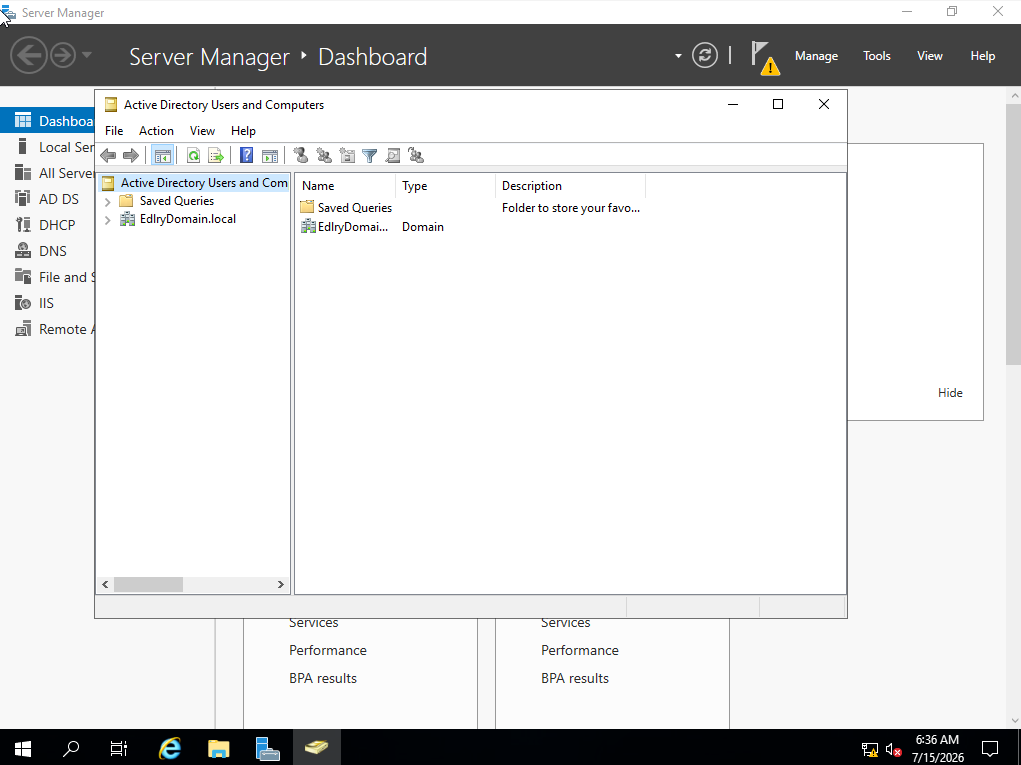1021x765 pixels.
Task: Click the Hide link in Server Manager
Action: point(950,393)
